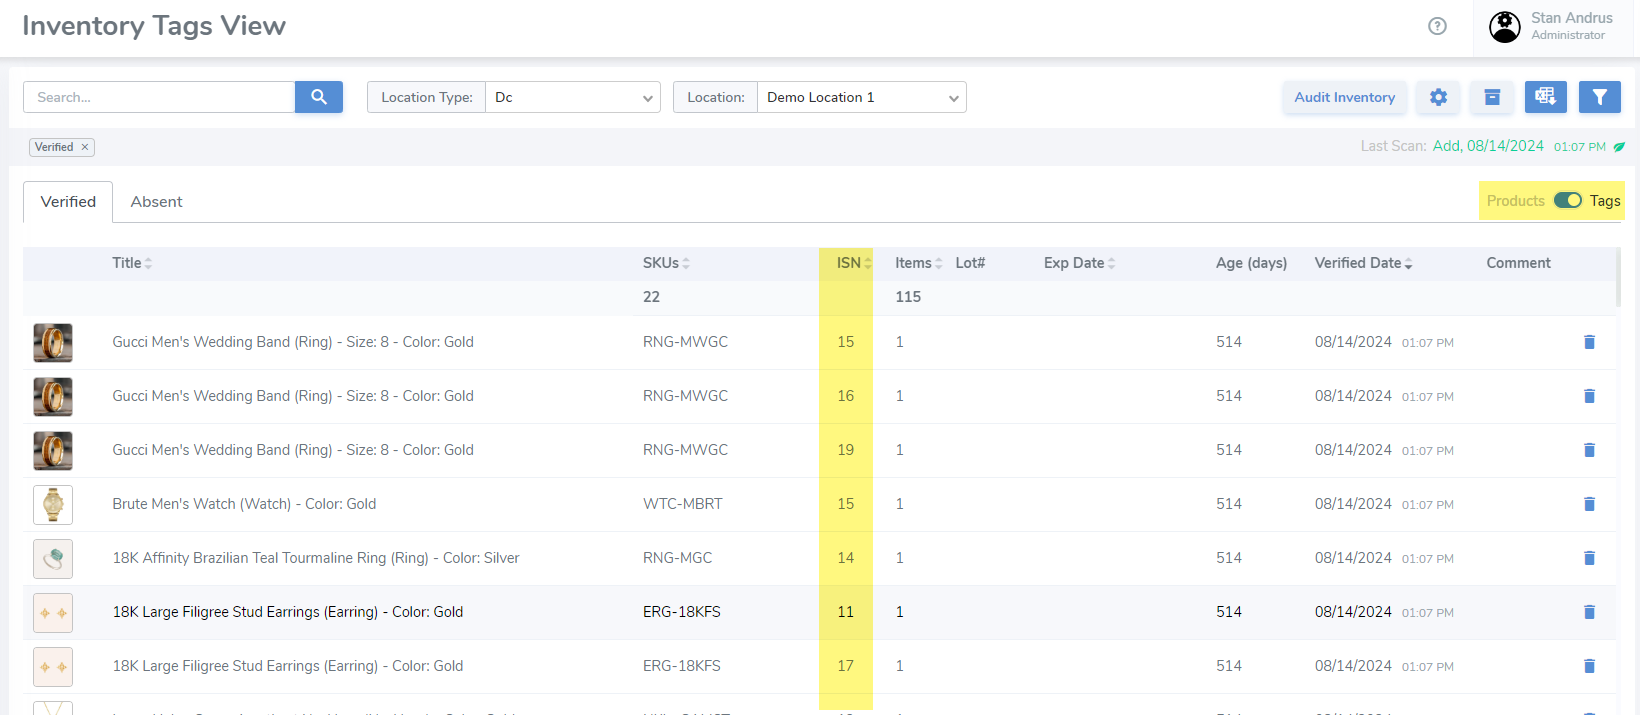The width and height of the screenshot is (1640, 715).
Task: Click the Brute Men's Watch title text
Action: point(244,504)
